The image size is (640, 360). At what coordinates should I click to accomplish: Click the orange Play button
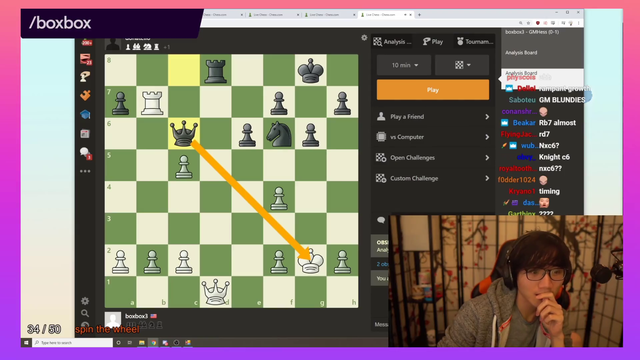(433, 90)
